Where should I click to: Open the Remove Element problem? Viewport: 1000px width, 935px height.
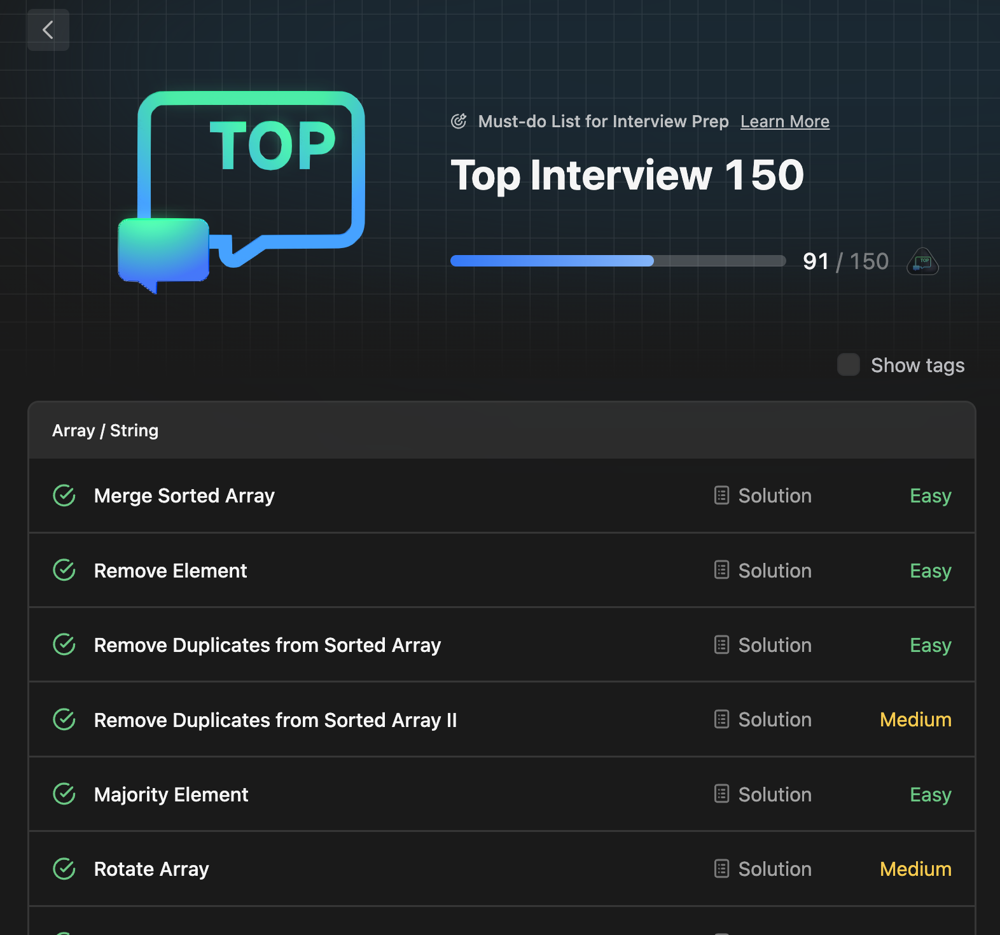click(x=170, y=570)
